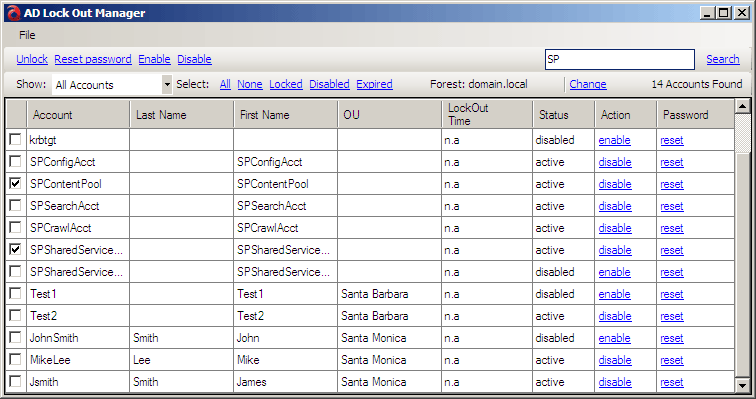The width and height of the screenshot is (756, 399).
Task: Select the MikeLee row checkbox
Action: tap(15, 359)
